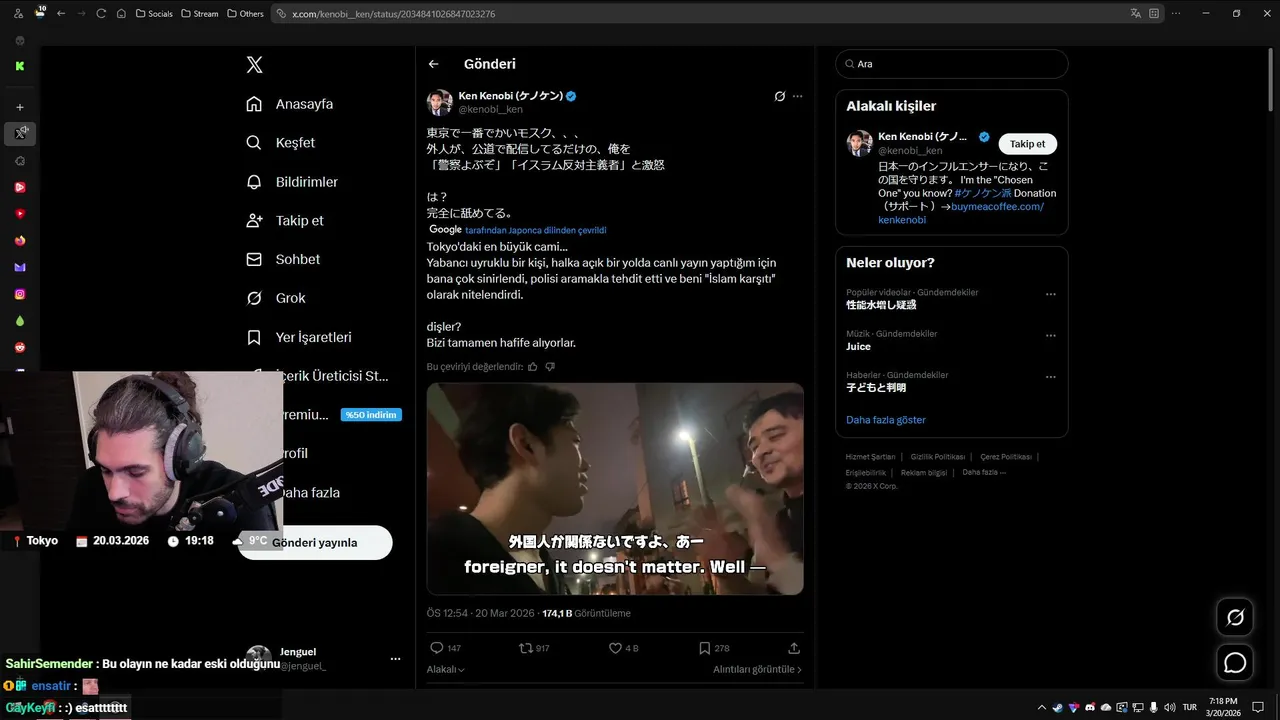The width and height of the screenshot is (1280, 720).
Task: Go to Anasayfa in the sidebar
Action: 290,104
